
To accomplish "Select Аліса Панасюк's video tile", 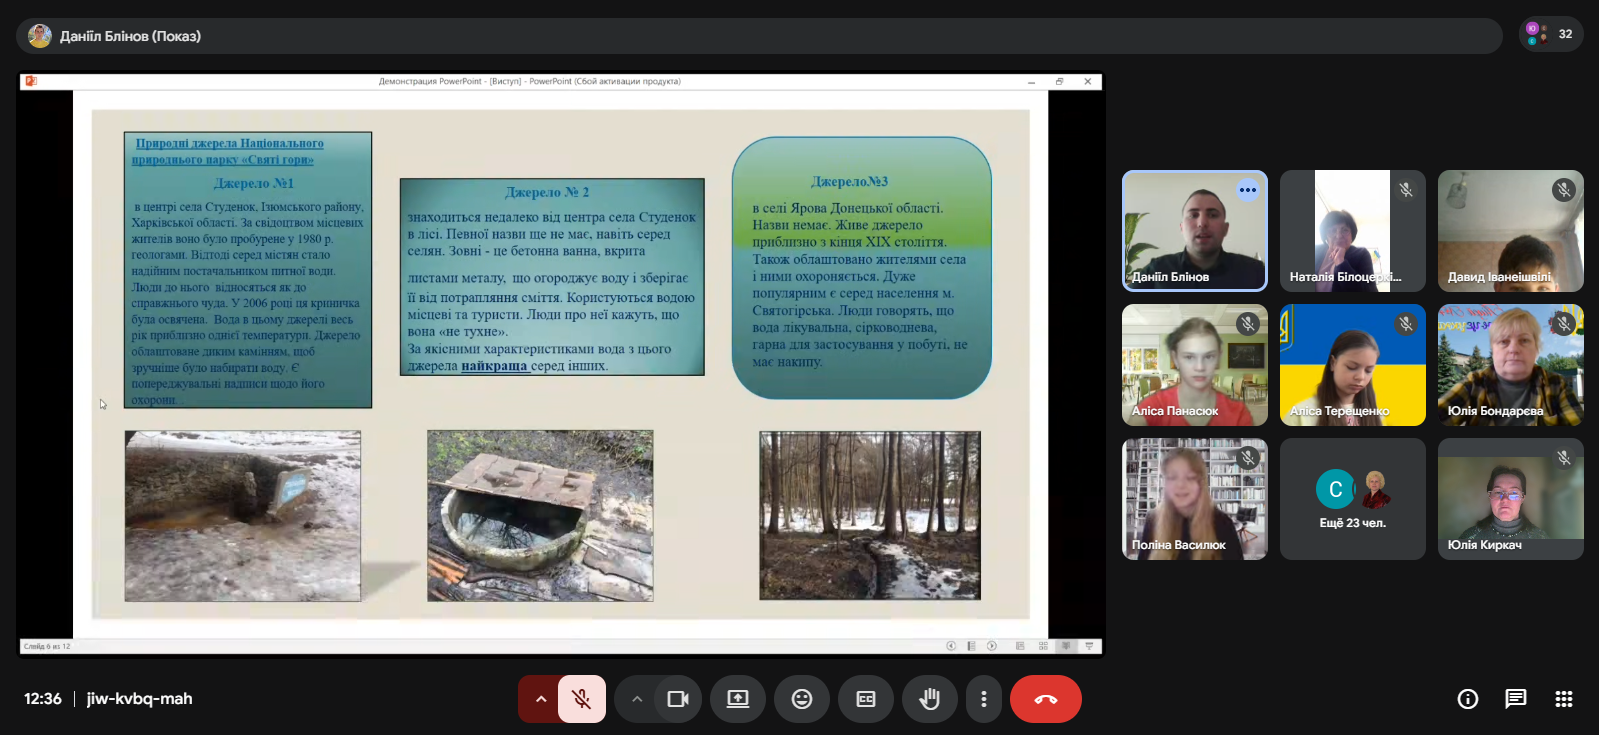I will tap(1194, 365).
